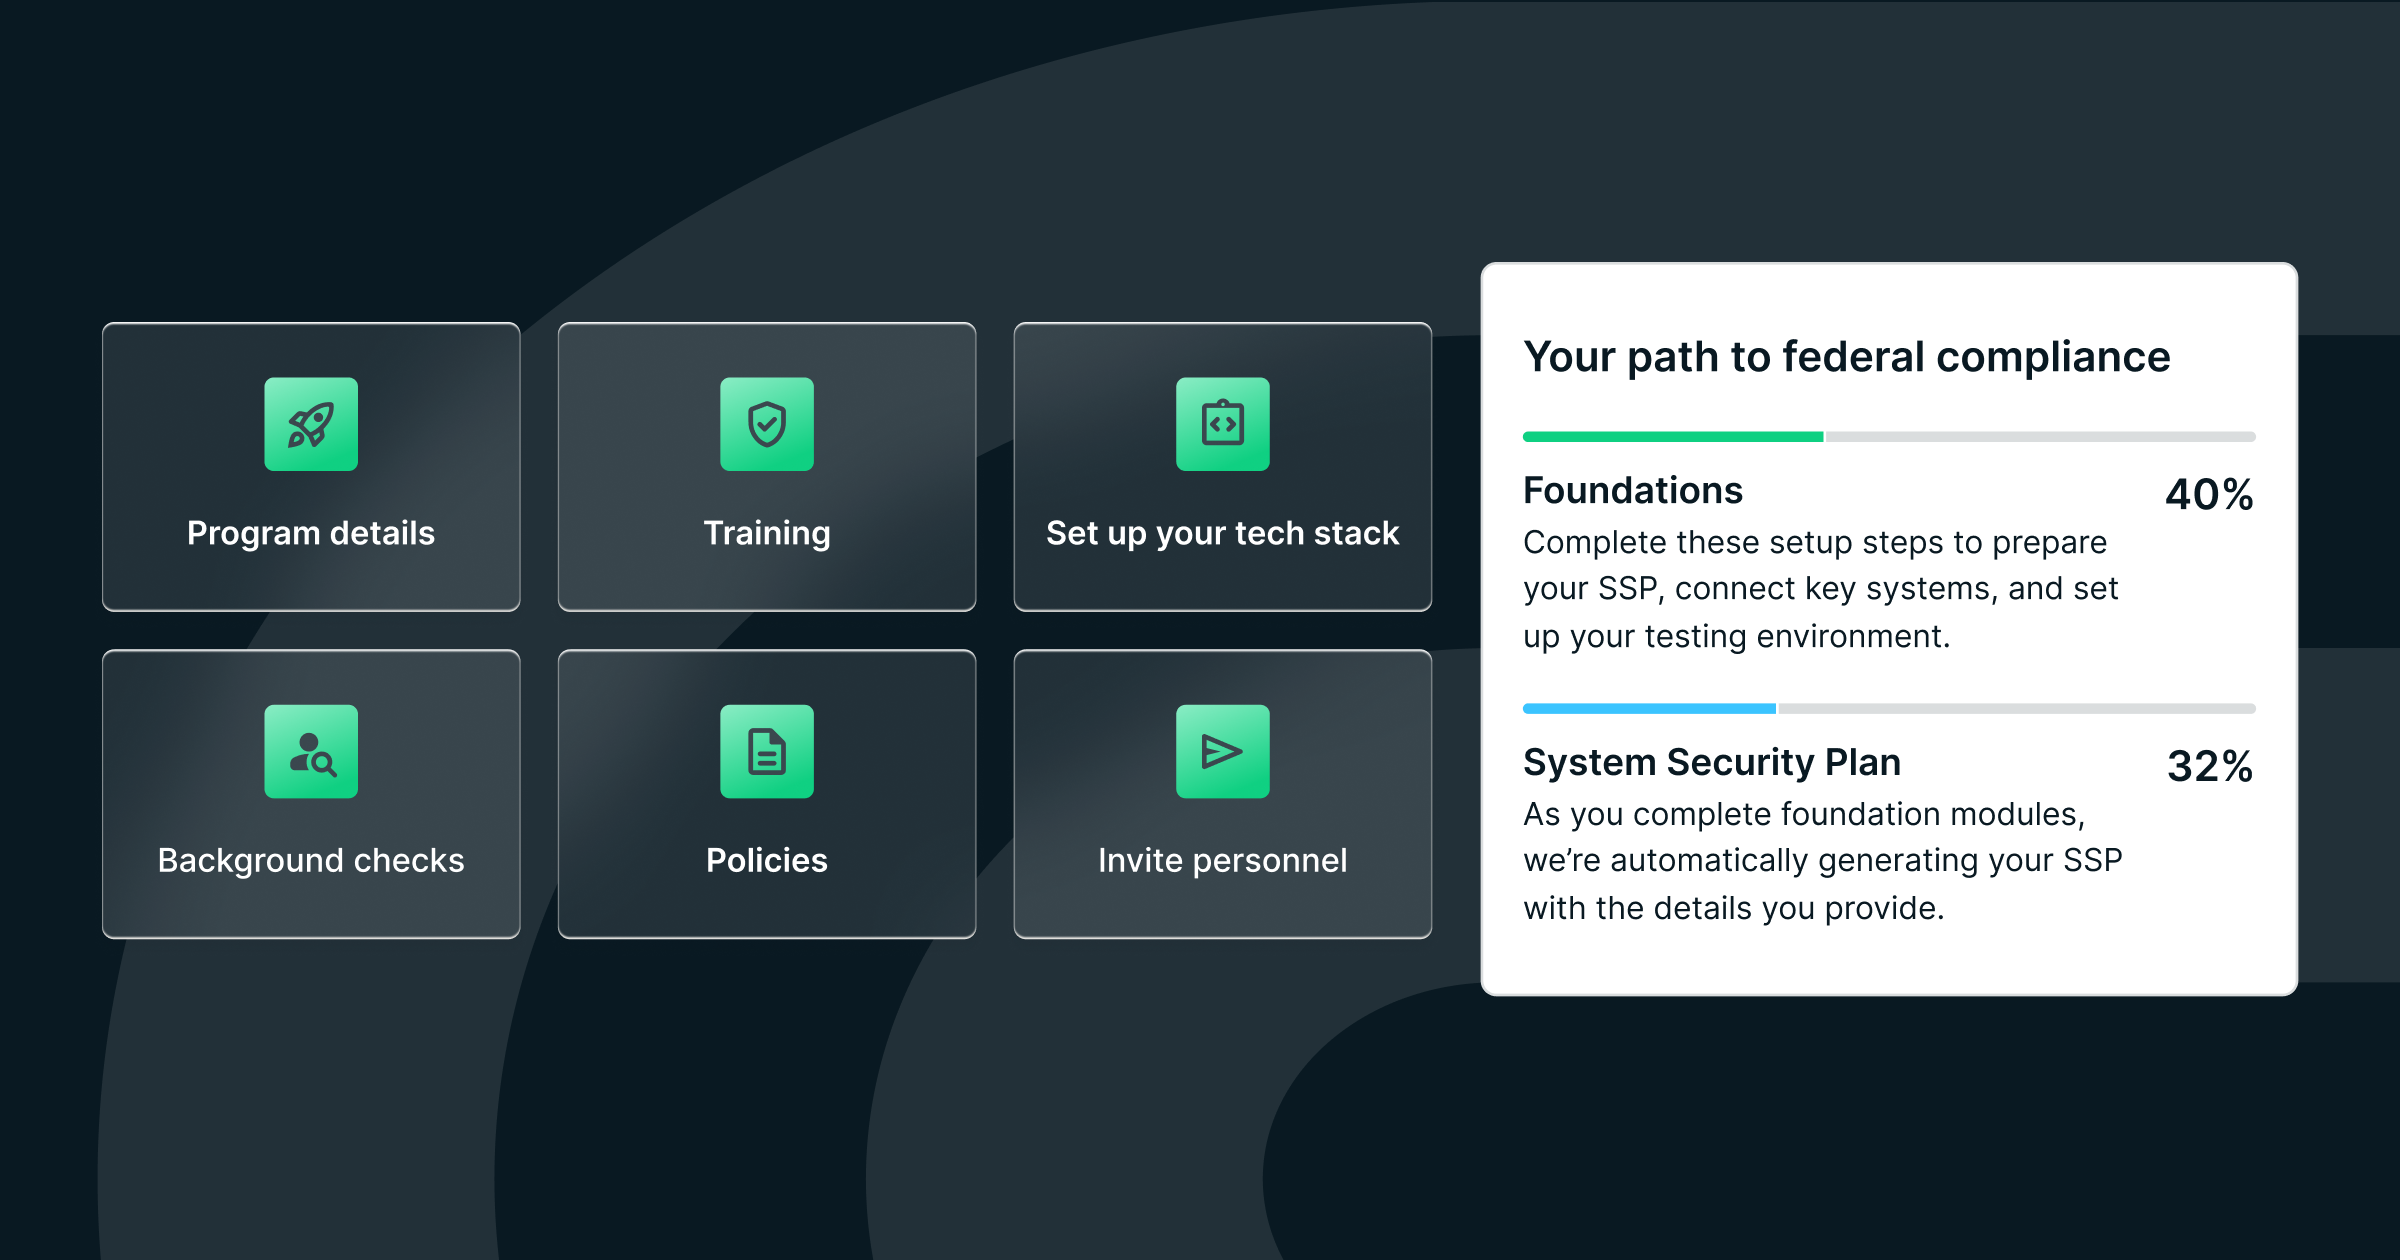Click the 40% Foundations value

tap(2210, 494)
